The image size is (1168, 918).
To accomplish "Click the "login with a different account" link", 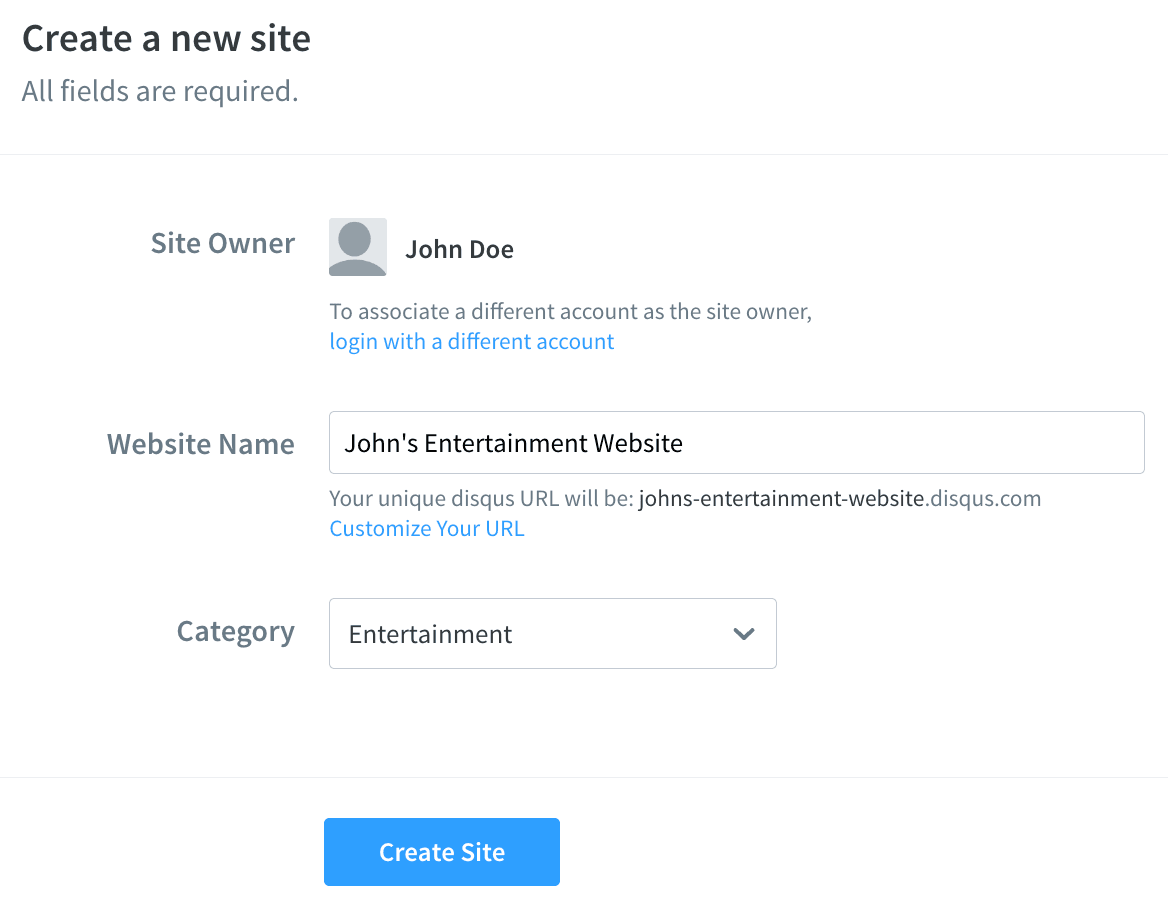I will [471, 342].
